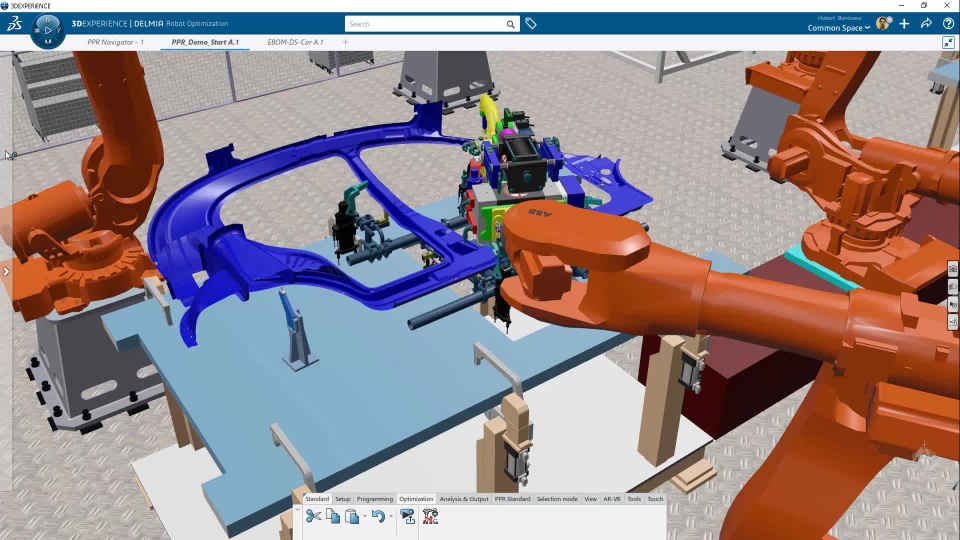Open the PPR Standard tab
Screen dimensions: 960x540
[x=512, y=499]
